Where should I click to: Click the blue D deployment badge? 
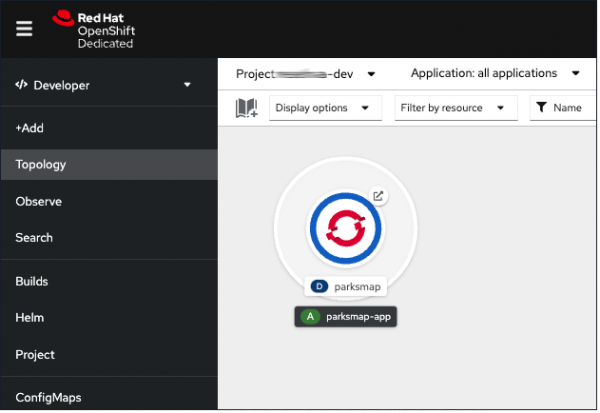click(x=319, y=286)
